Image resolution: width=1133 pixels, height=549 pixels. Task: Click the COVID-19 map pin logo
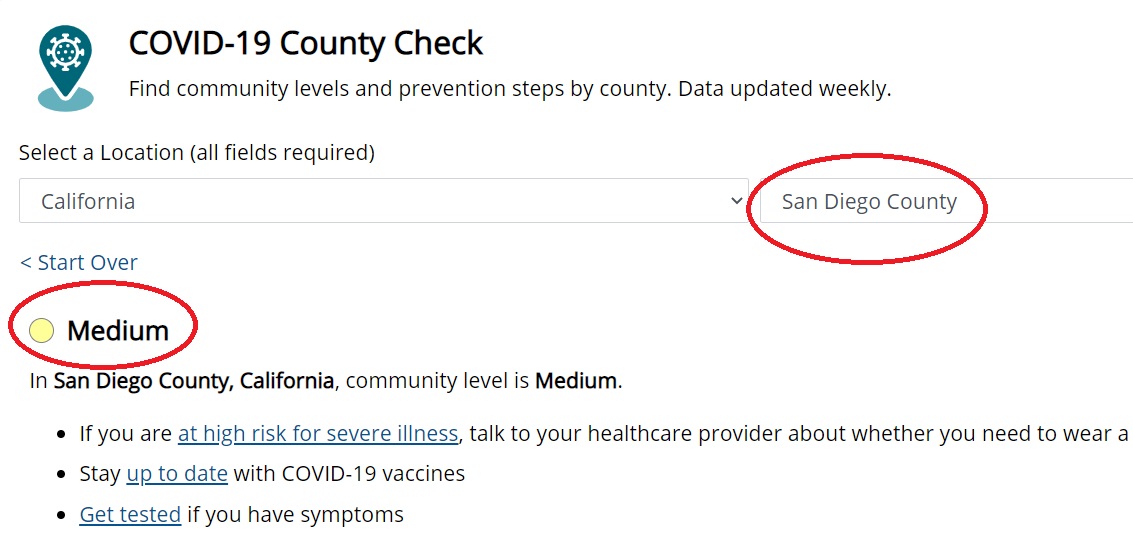tap(65, 66)
